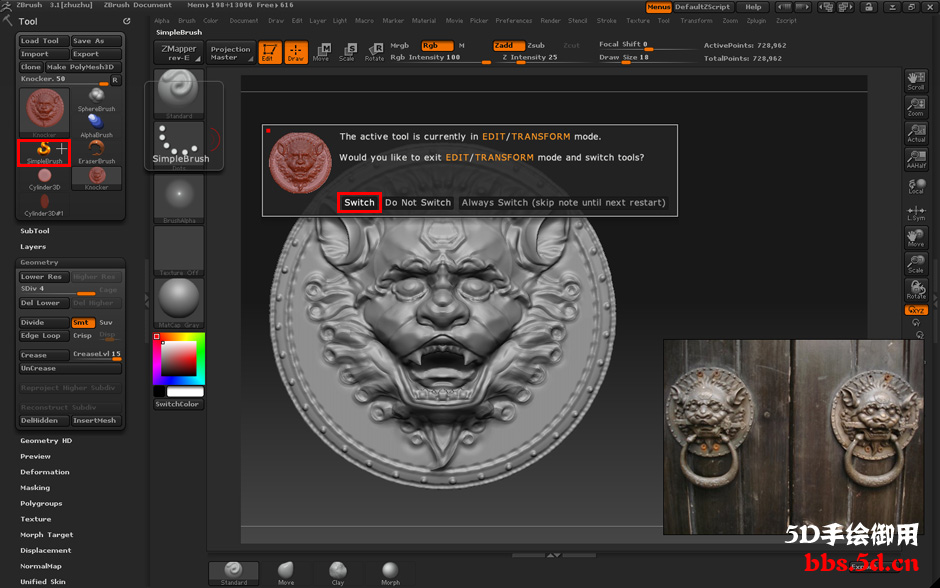Screen dimensions: 940x588
Task: Click Switch in the dialog
Action: point(359,203)
